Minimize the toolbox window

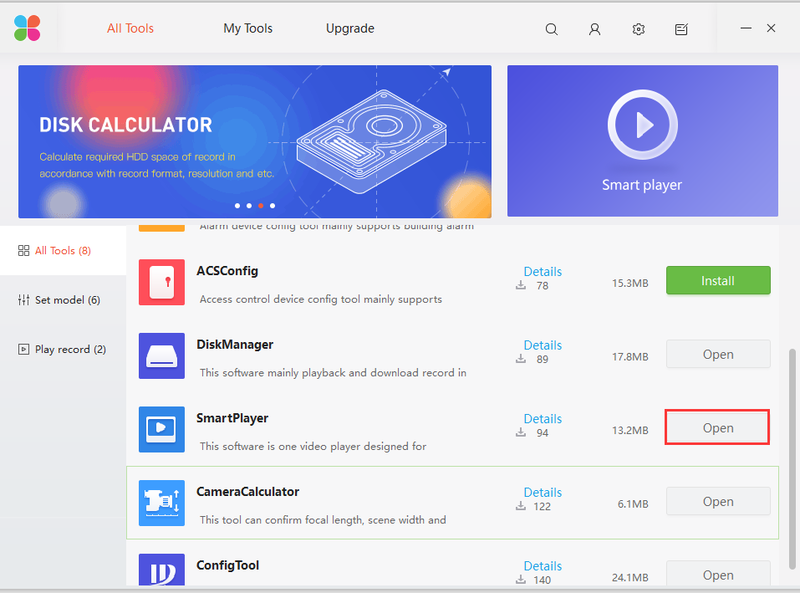click(x=746, y=28)
